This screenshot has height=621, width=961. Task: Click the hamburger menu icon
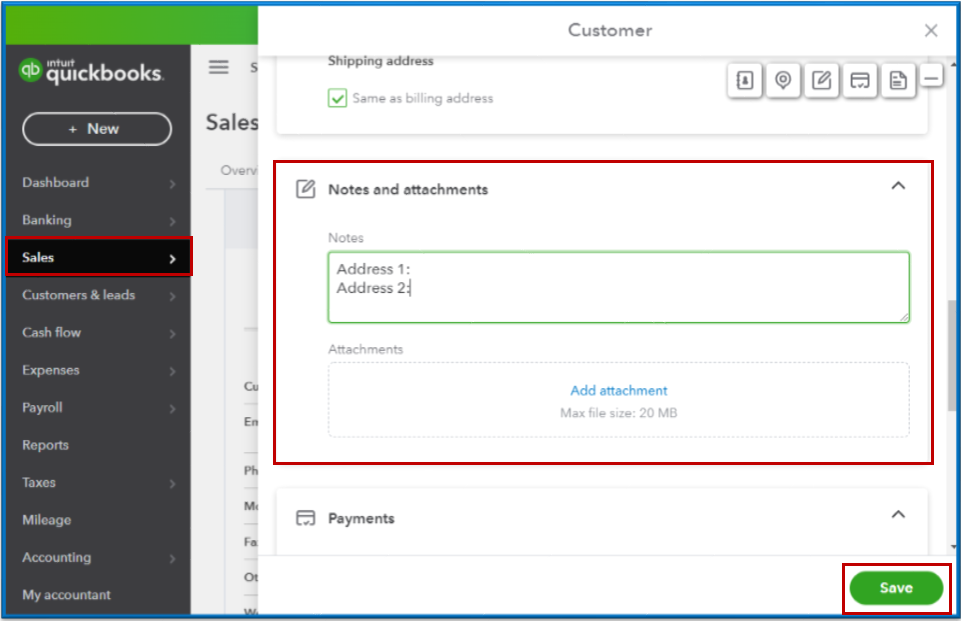pos(218,67)
